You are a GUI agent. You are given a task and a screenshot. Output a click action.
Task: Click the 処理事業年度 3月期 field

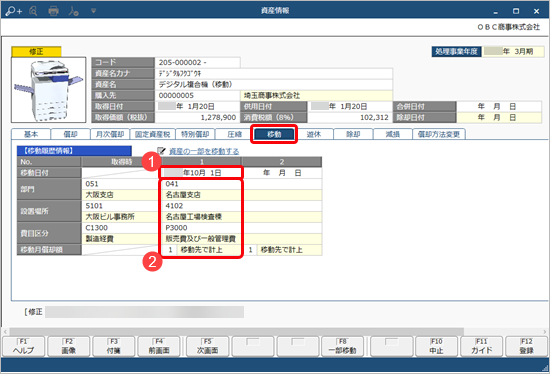(x=513, y=52)
